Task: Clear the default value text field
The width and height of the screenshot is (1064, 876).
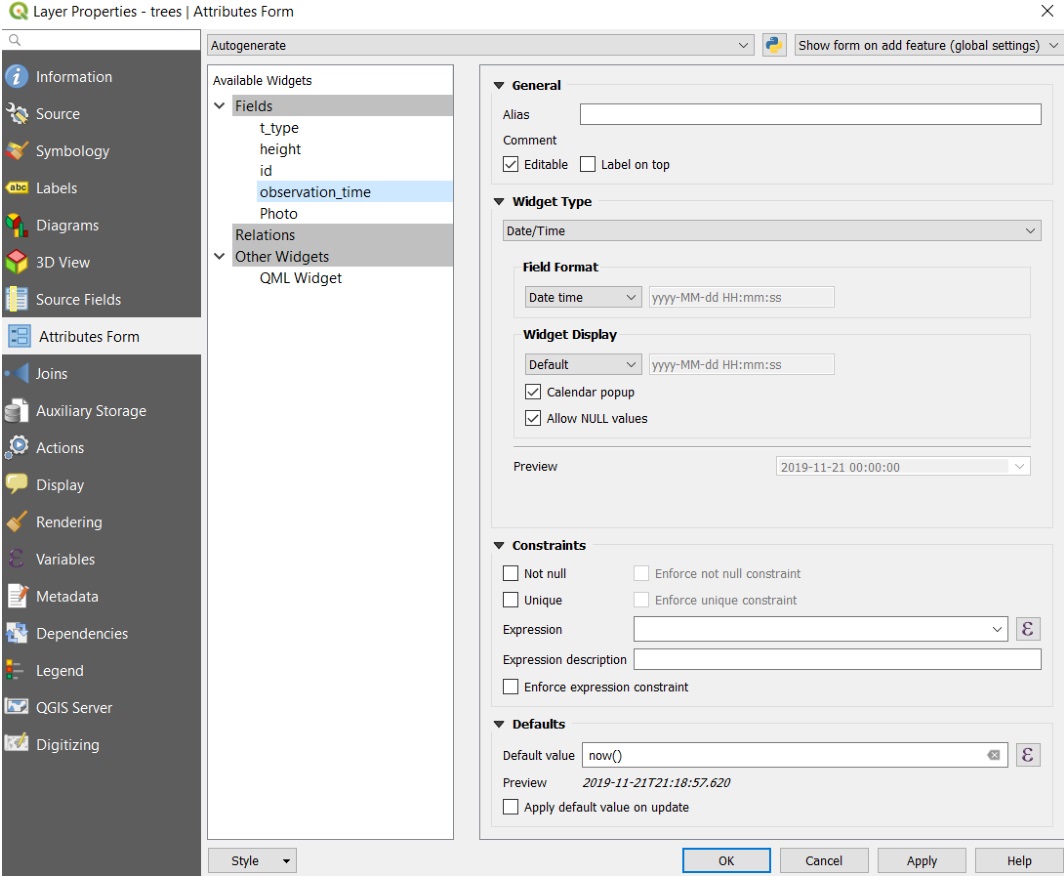Action: pyautogui.click(x=994, y=756)
